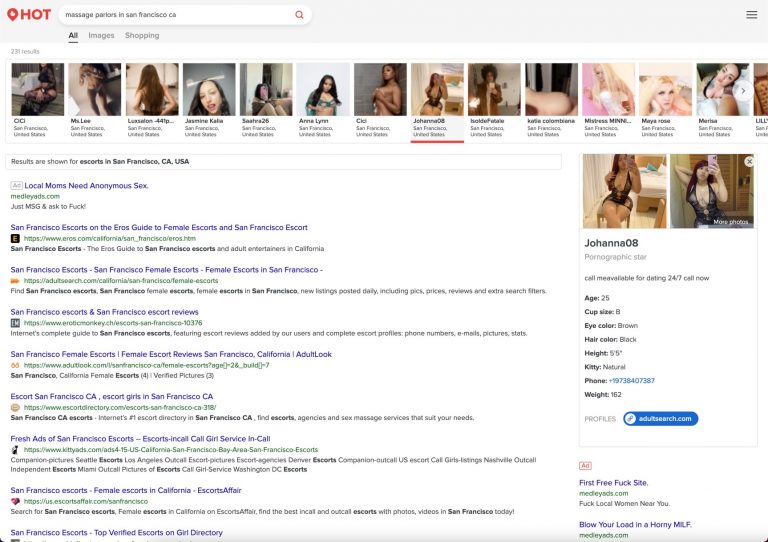Click the 'Age: 25' profile row

597,298
